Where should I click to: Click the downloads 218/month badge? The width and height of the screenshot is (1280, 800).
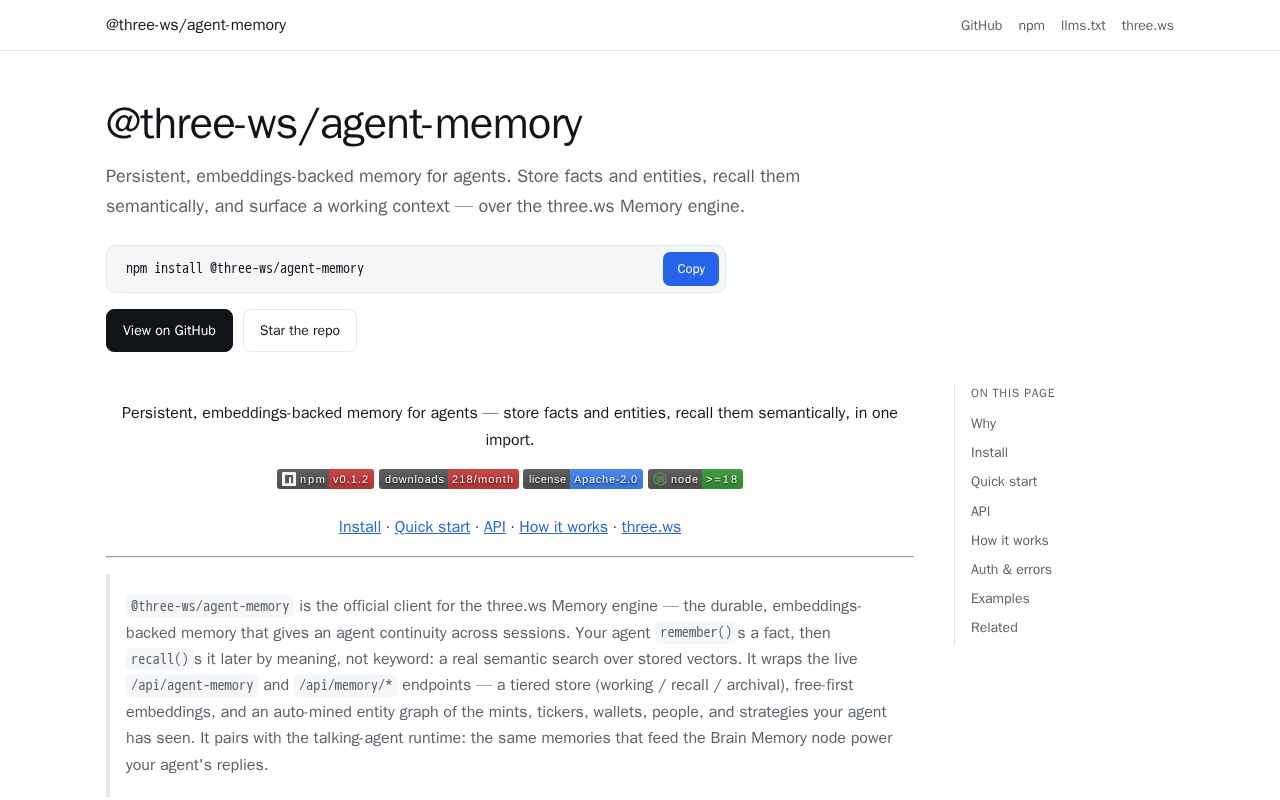(449, 479)
